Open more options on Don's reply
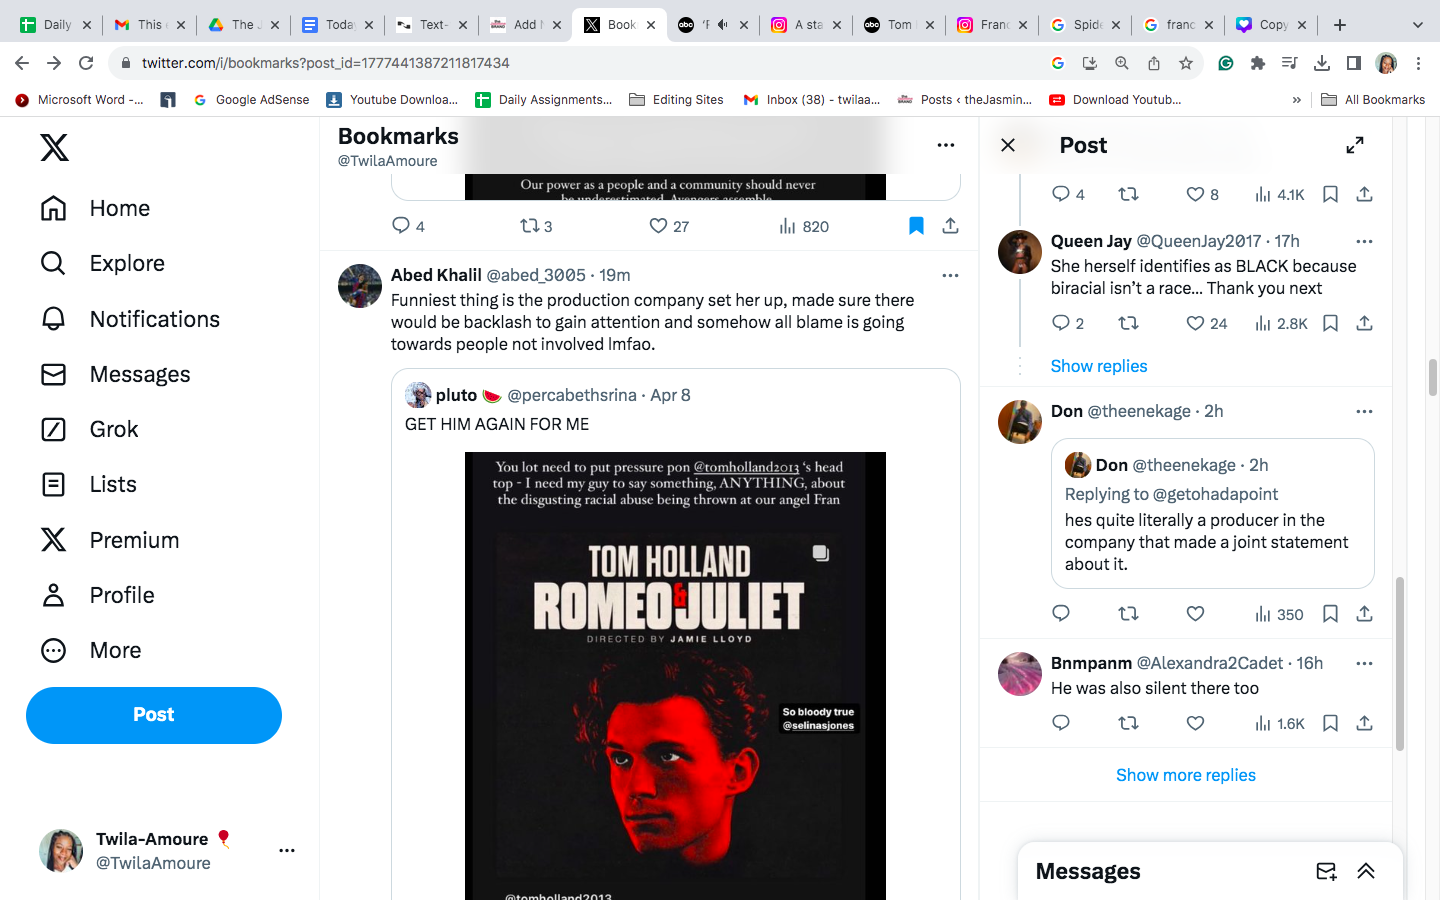This screenshot has height=900, width=1440. [x=1364, y=411]
